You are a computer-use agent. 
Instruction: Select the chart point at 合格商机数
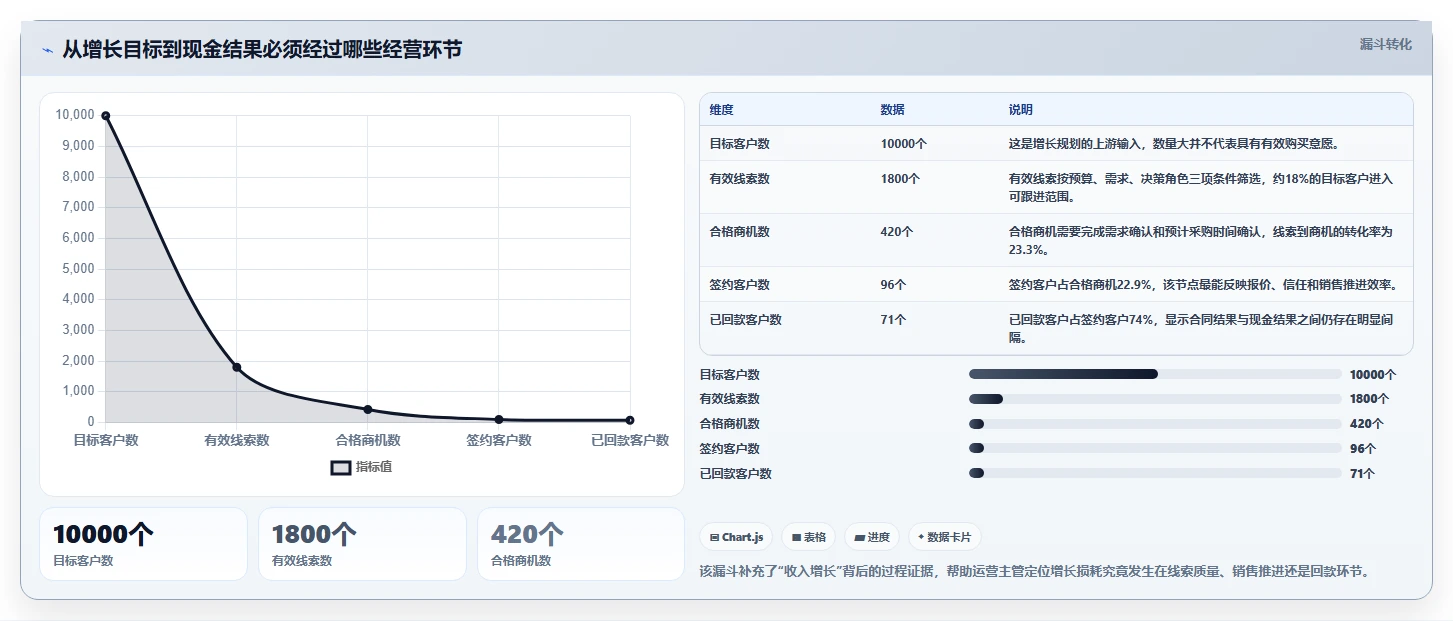click(368, 409)
